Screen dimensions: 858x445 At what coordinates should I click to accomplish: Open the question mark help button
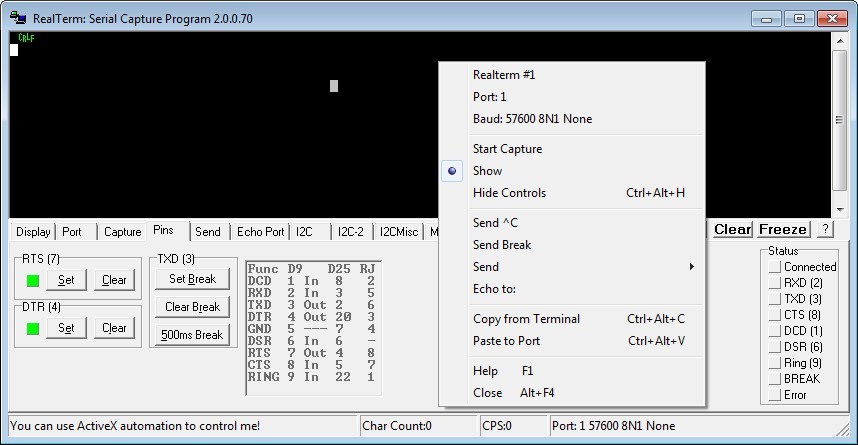[x=825, y=229]
